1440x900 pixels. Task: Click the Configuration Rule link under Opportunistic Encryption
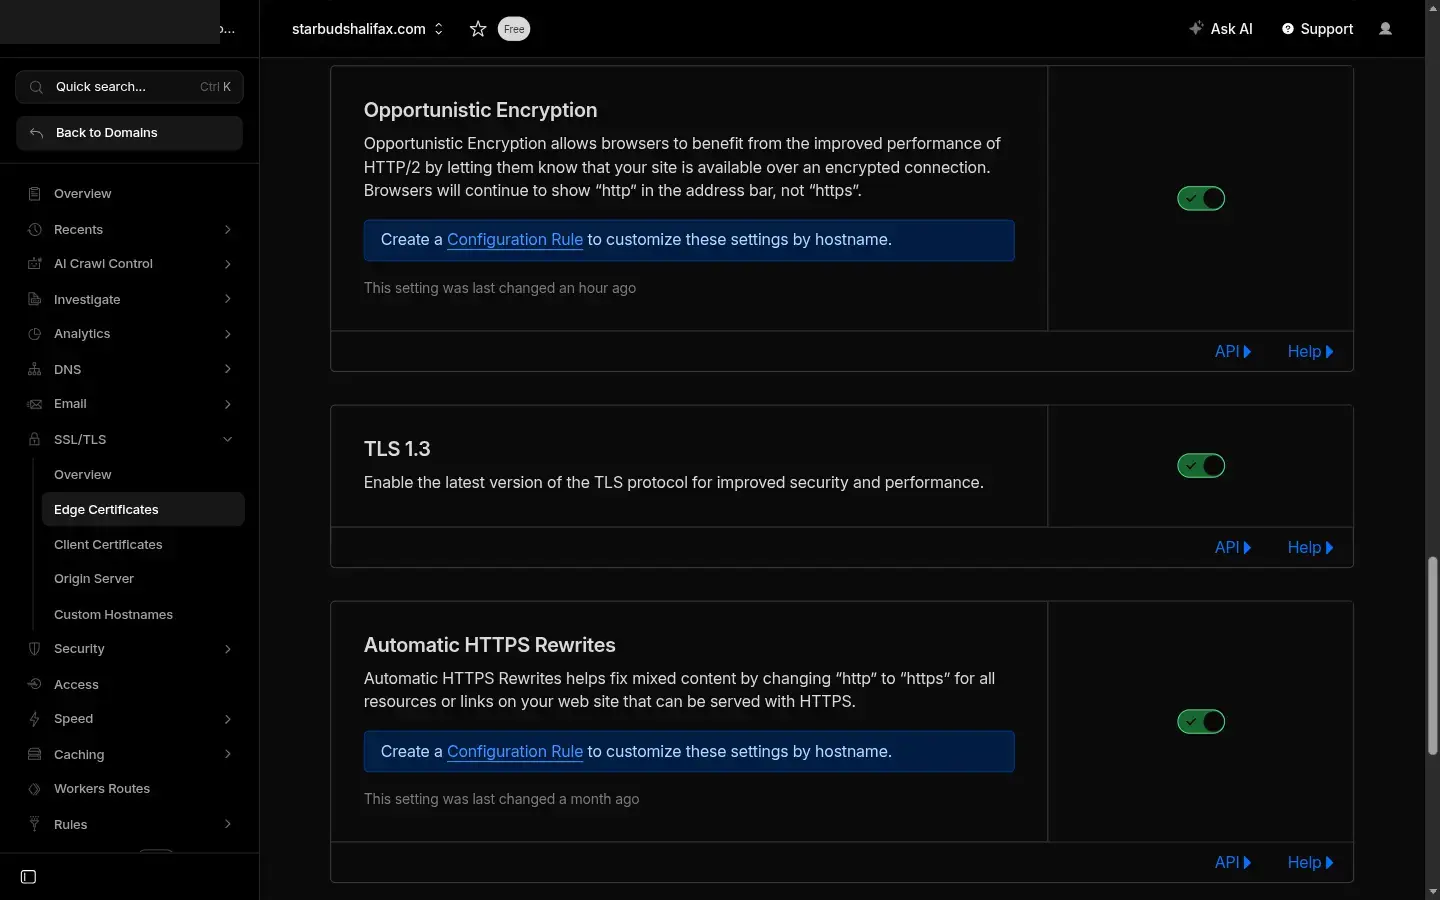(514, 240)
